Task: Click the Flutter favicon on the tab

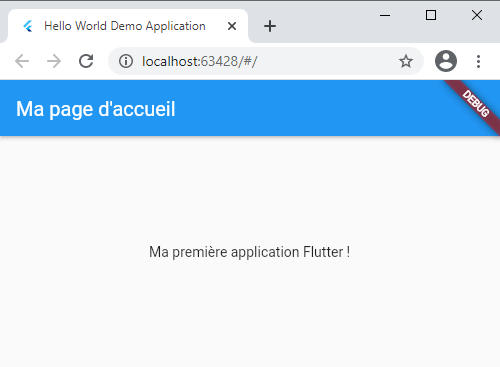Action: point(28,26)
